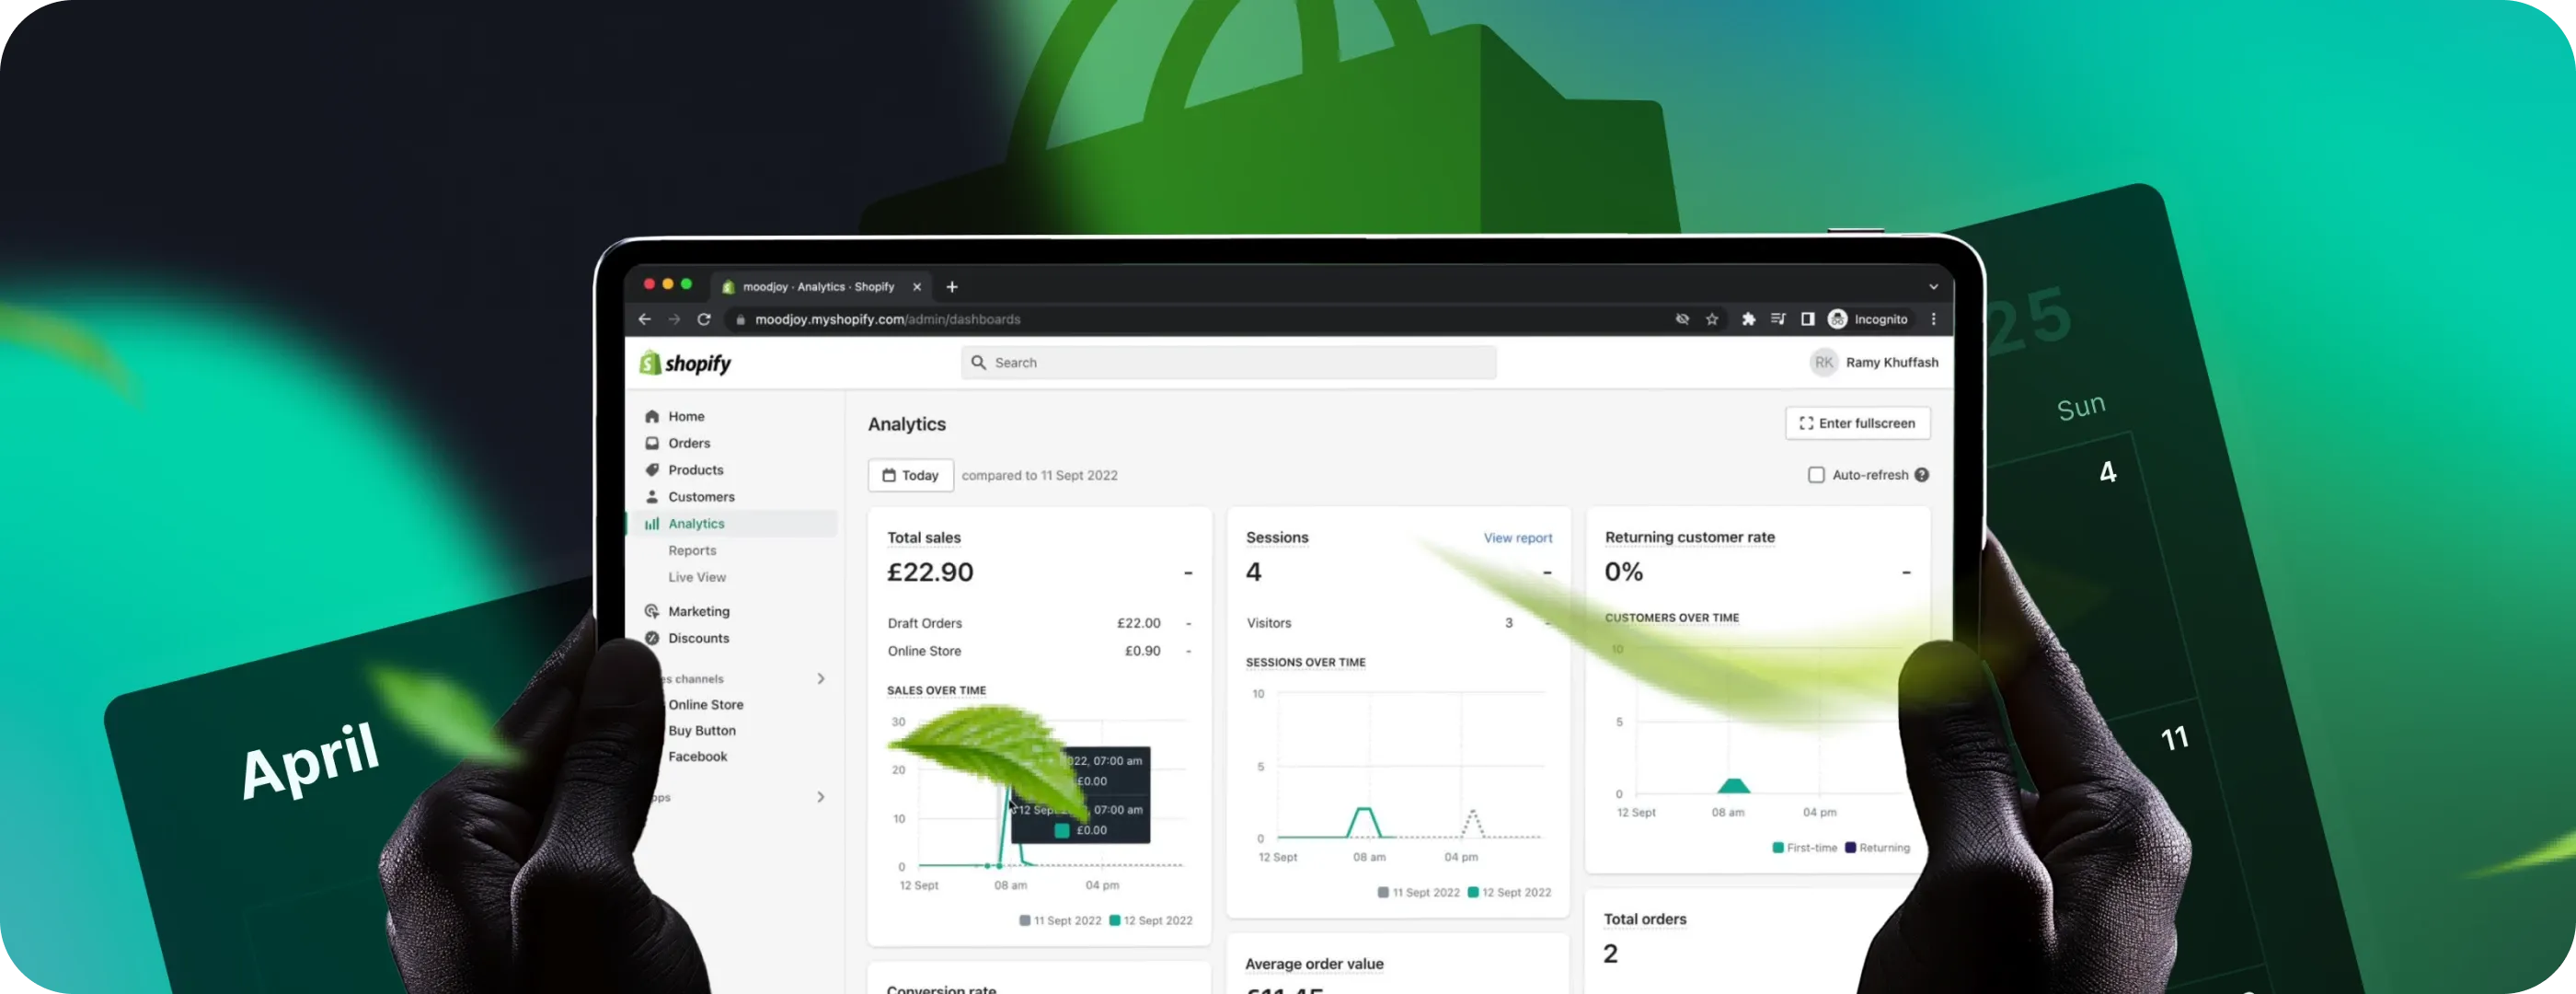
Task: Open new browser tab
Action: coord(952,287)
